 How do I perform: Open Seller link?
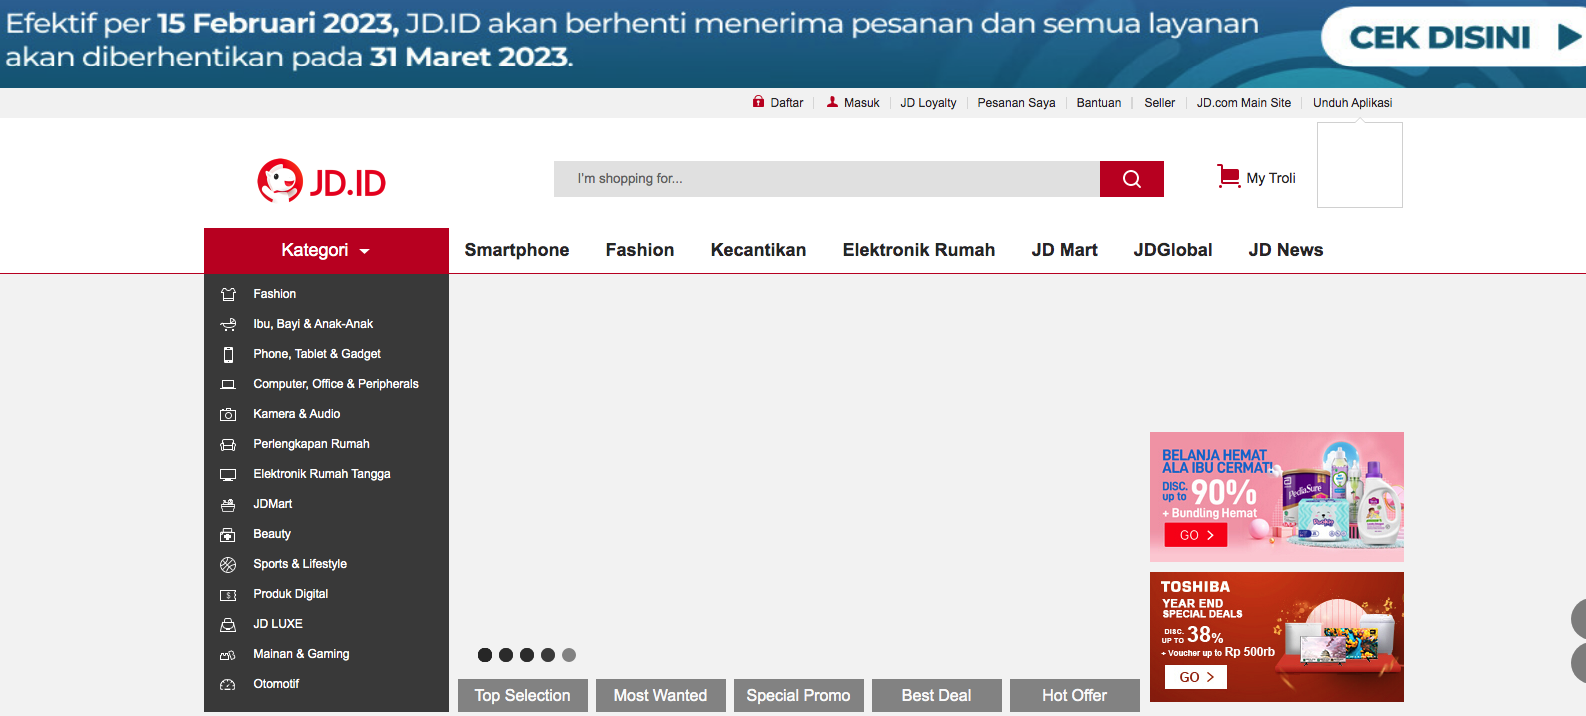1160,103
